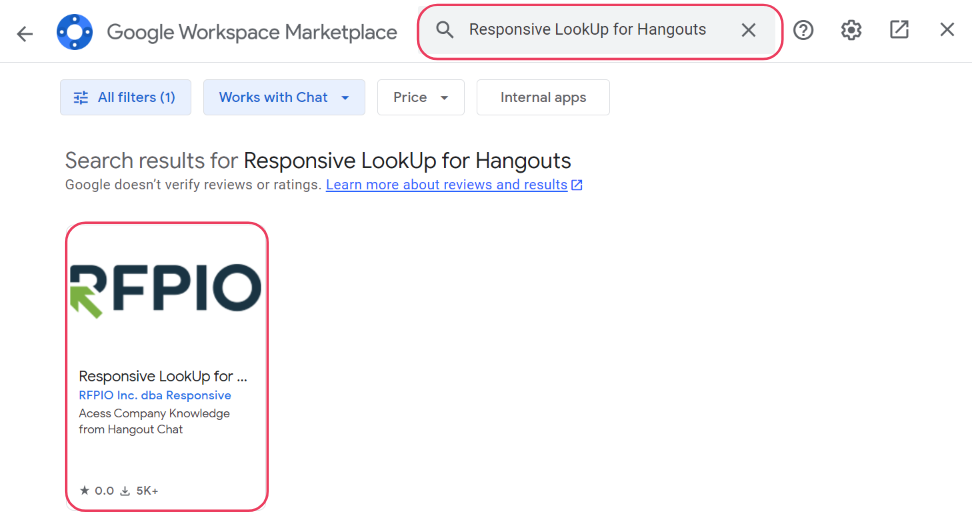Open settings gear icon
Viewport: 972px width, 526px height.
(x=851, y=30)
